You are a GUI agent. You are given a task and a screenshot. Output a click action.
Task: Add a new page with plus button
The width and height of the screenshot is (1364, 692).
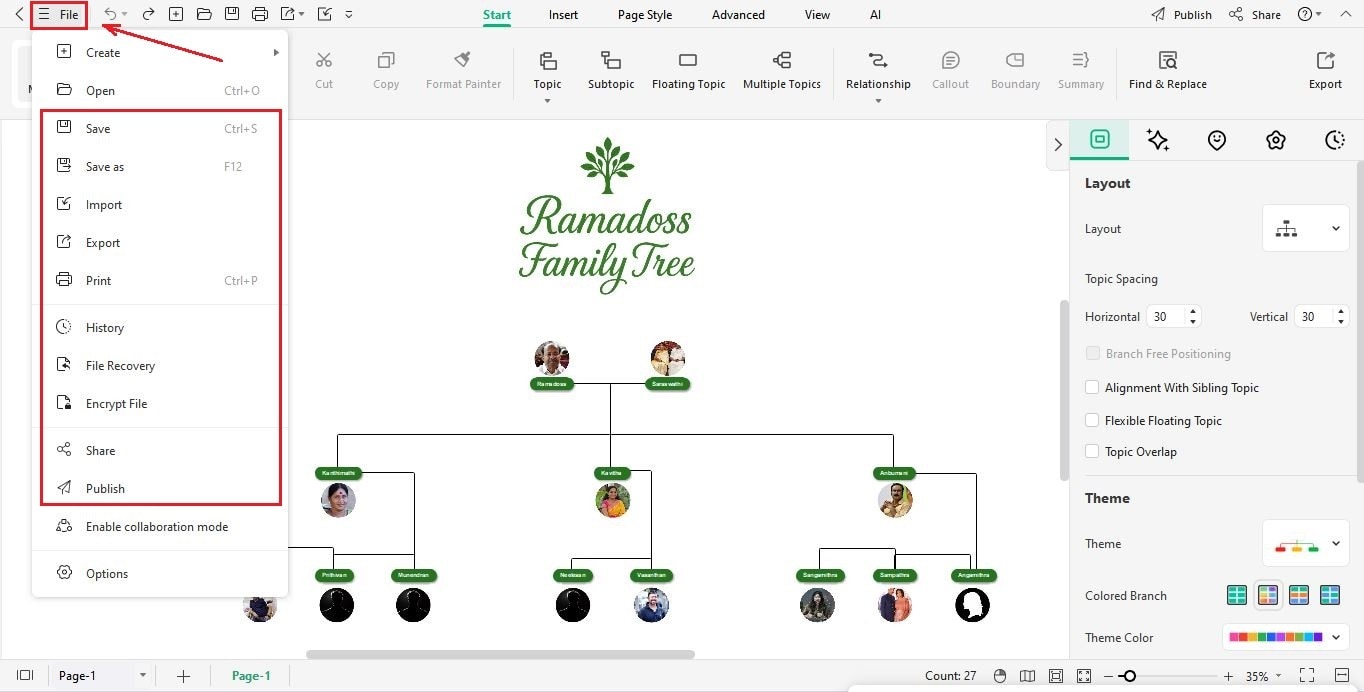[x=183, y=676]
